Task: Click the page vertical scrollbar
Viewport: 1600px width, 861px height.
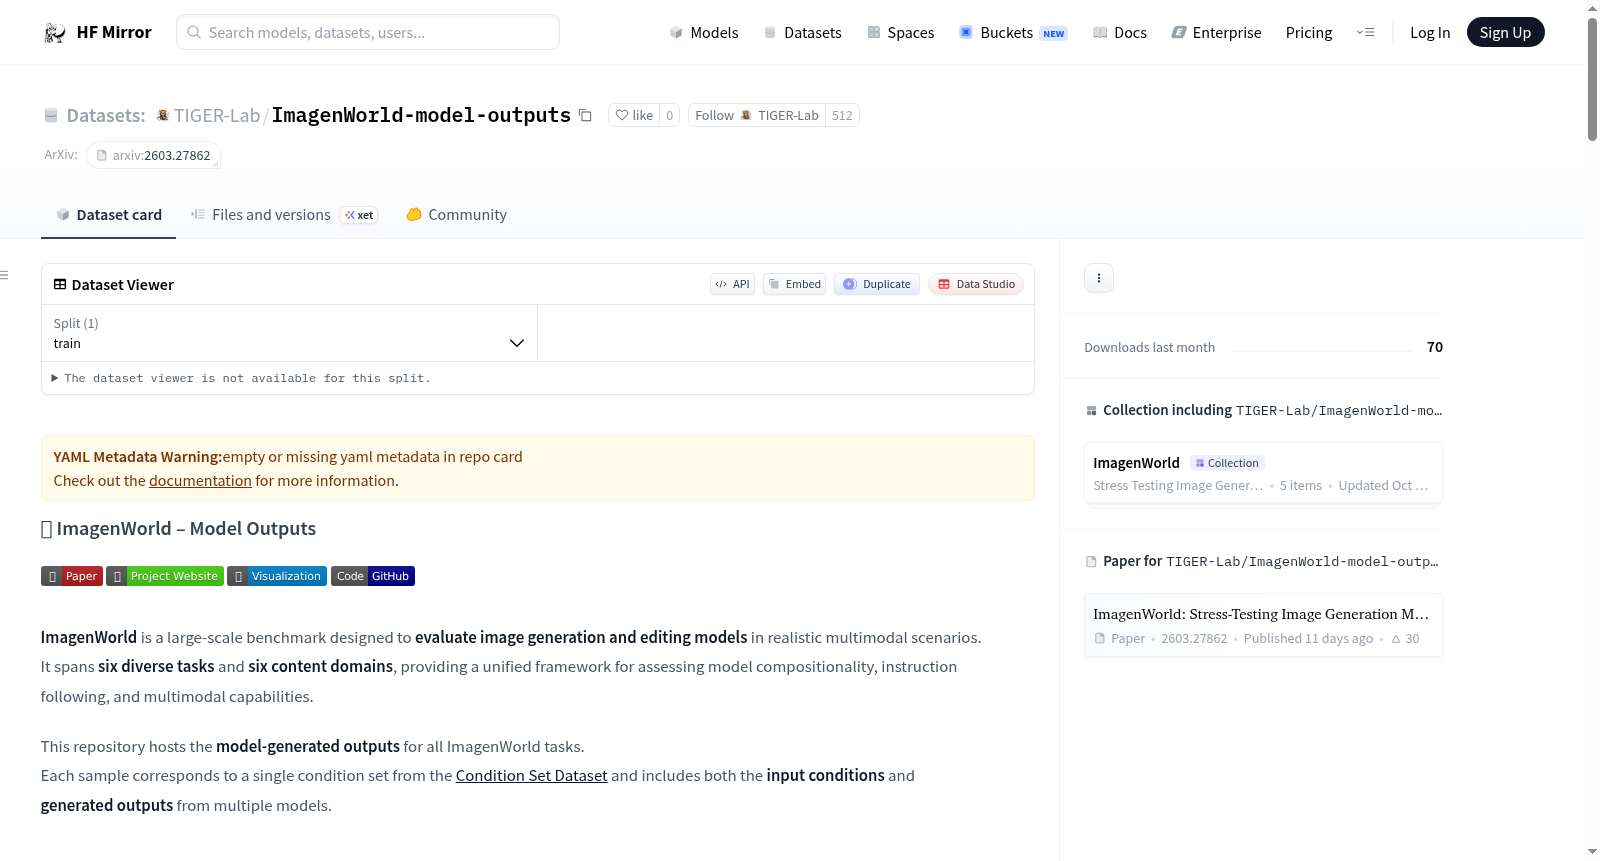Action: coord(1592,79)
